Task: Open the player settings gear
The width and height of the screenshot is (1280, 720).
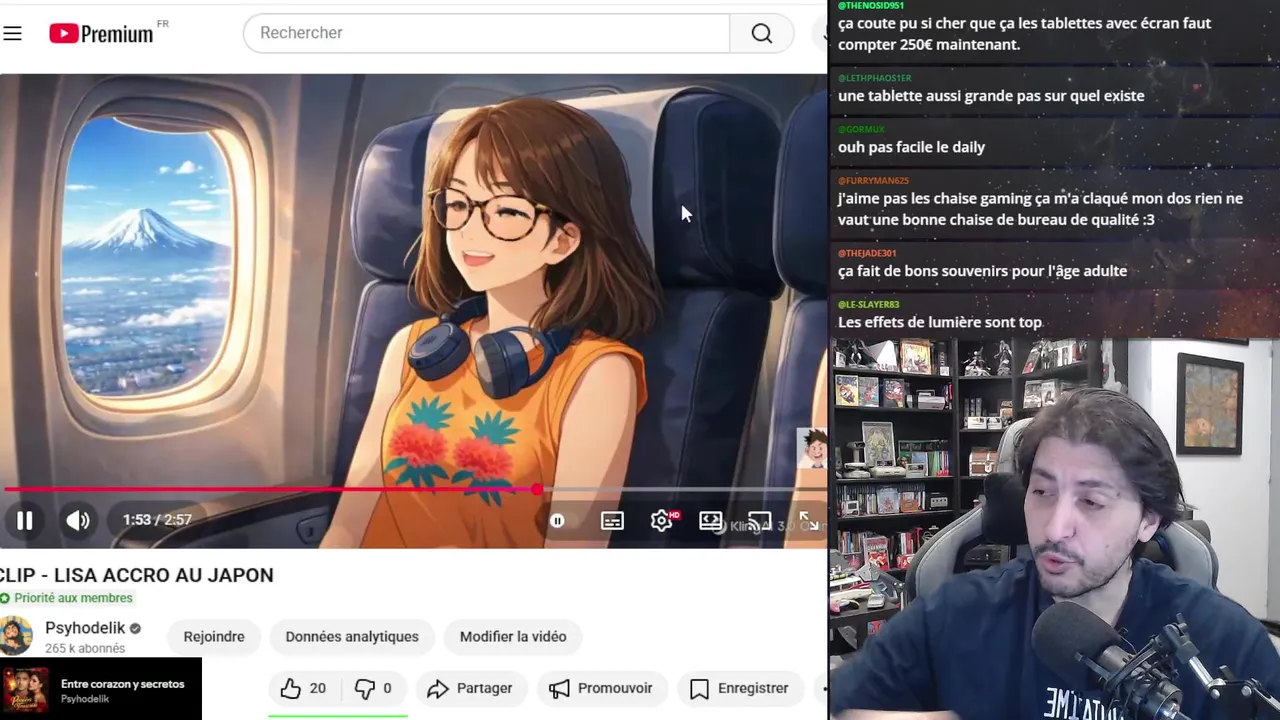Action: click(x=661, y=520)
